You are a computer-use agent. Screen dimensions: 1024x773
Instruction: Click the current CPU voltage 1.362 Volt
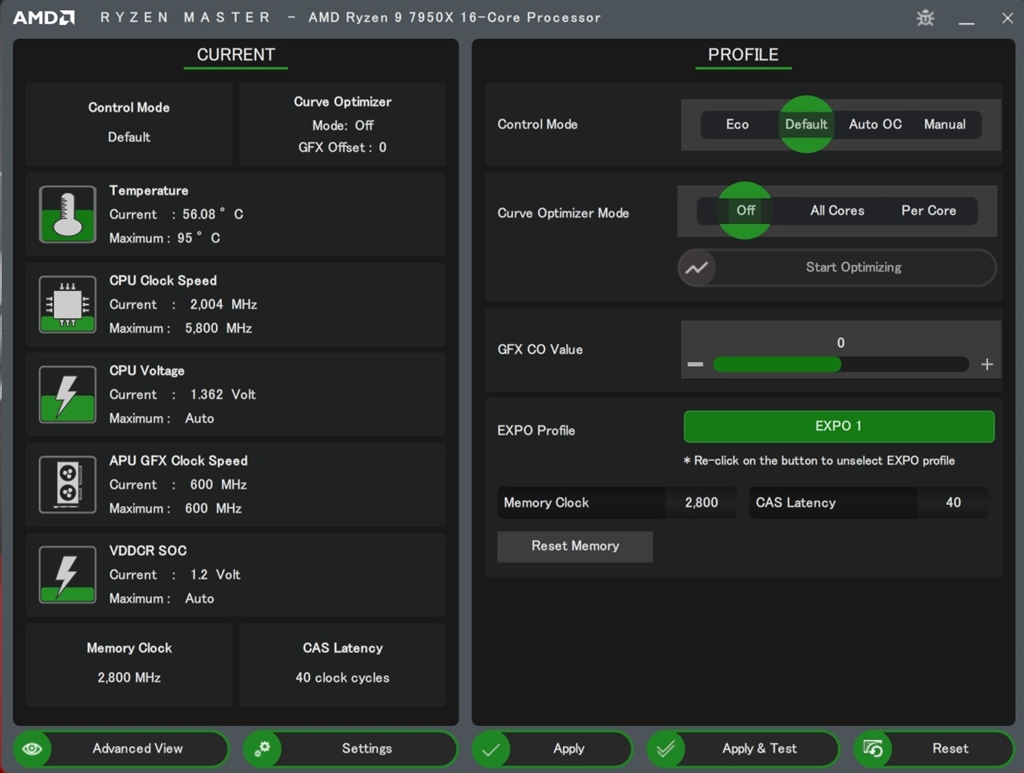coord(223,395)
